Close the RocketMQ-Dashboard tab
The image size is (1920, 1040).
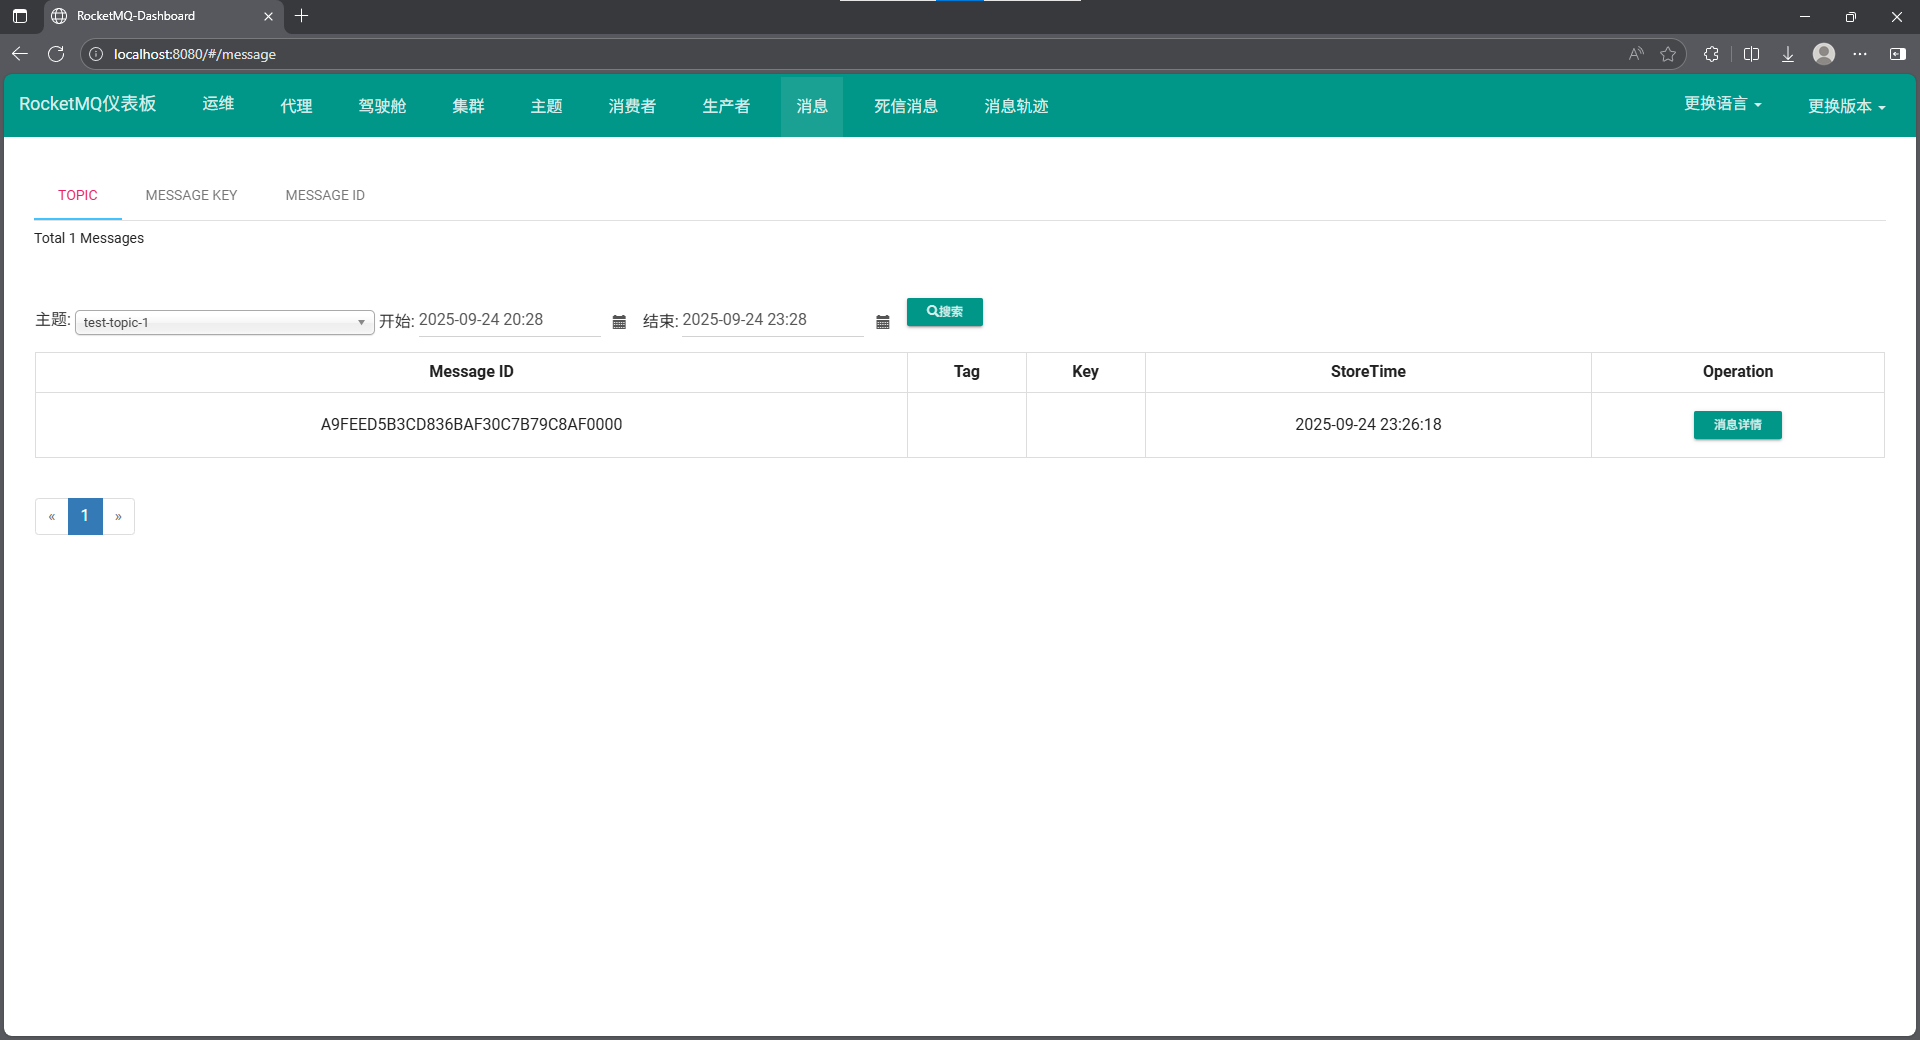click(x=268, y=16)
